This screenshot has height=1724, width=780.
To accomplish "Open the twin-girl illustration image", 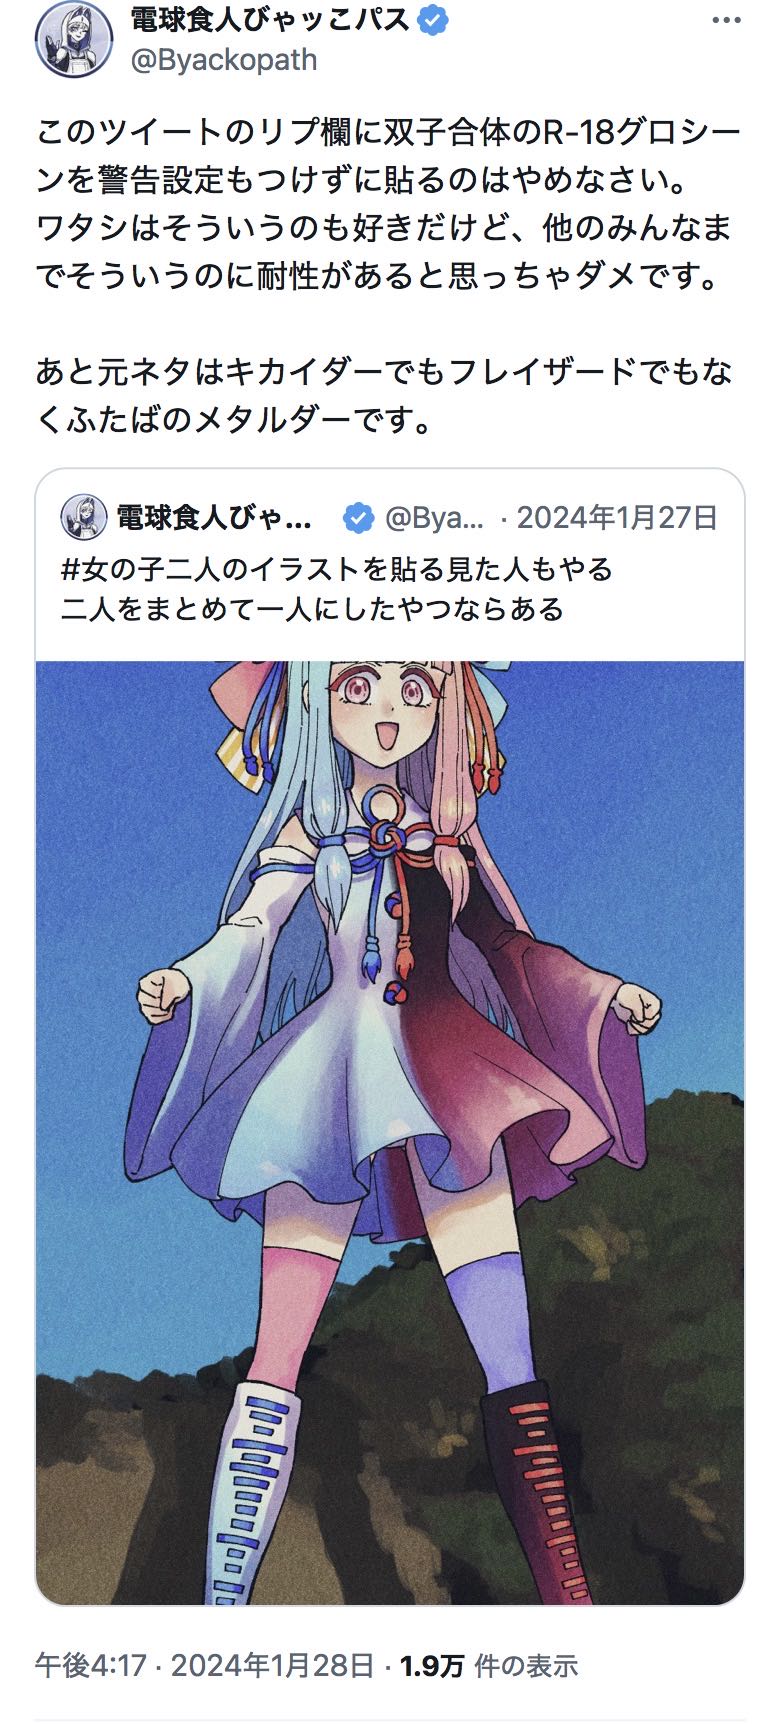I will [x=390, y=1132].
